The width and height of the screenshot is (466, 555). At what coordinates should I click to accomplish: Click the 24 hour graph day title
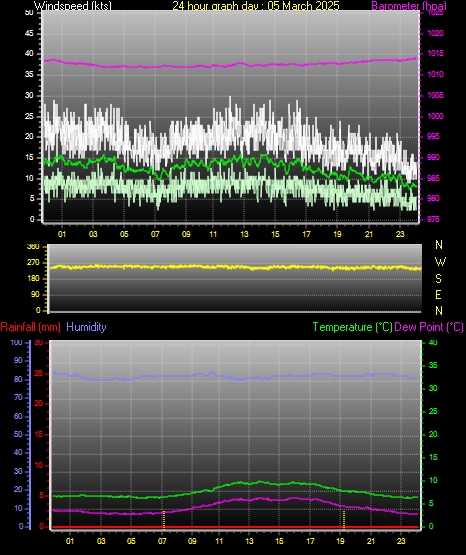point(256,6)
